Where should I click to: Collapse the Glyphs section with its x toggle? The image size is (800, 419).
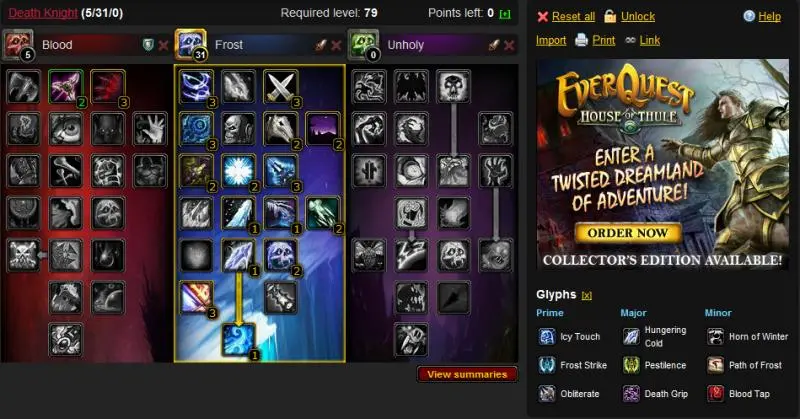(x=587, y=295)
